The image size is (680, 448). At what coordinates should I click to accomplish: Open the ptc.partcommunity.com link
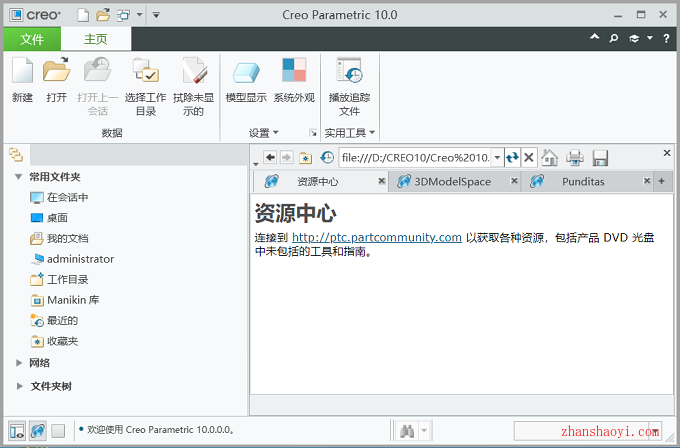pyautogui.click(x=376, y=238)
